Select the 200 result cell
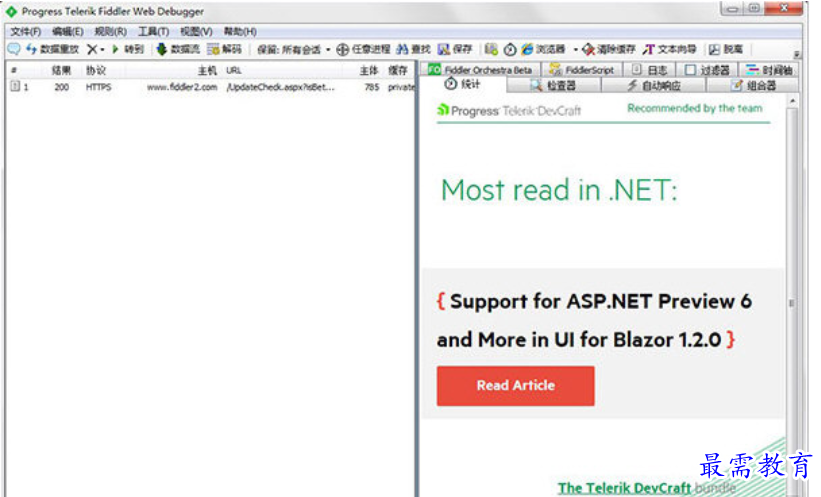 [62, 87]
